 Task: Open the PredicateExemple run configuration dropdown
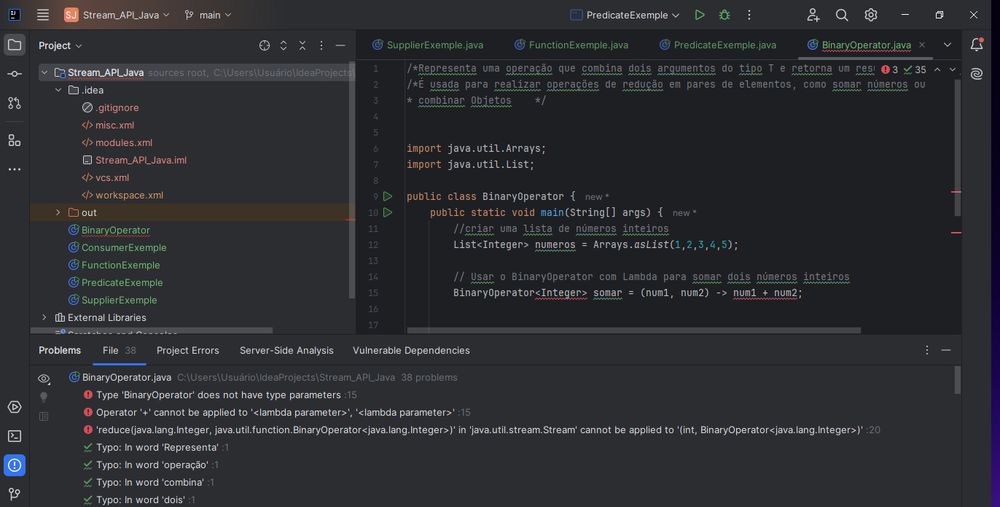pos(625,15)
